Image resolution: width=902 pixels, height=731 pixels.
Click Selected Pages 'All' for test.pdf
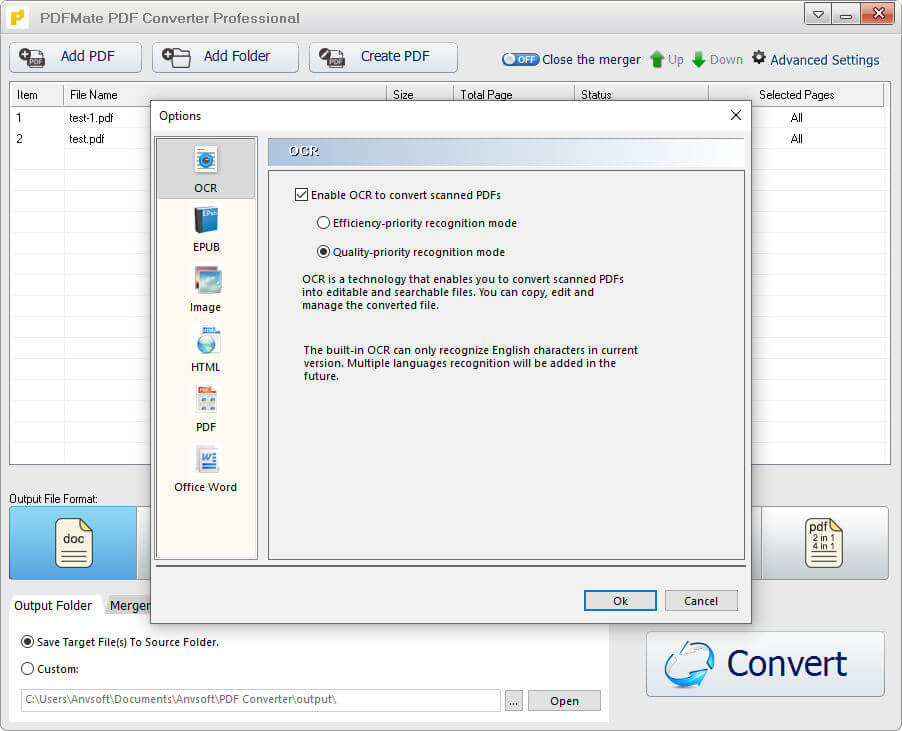[x=796, y=139]
